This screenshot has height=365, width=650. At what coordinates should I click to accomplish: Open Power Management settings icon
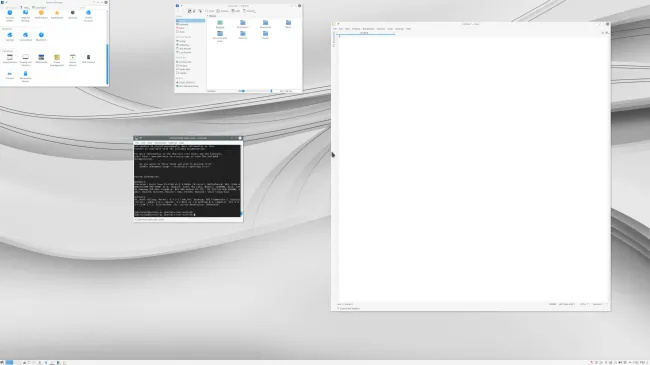coord(57,60)
